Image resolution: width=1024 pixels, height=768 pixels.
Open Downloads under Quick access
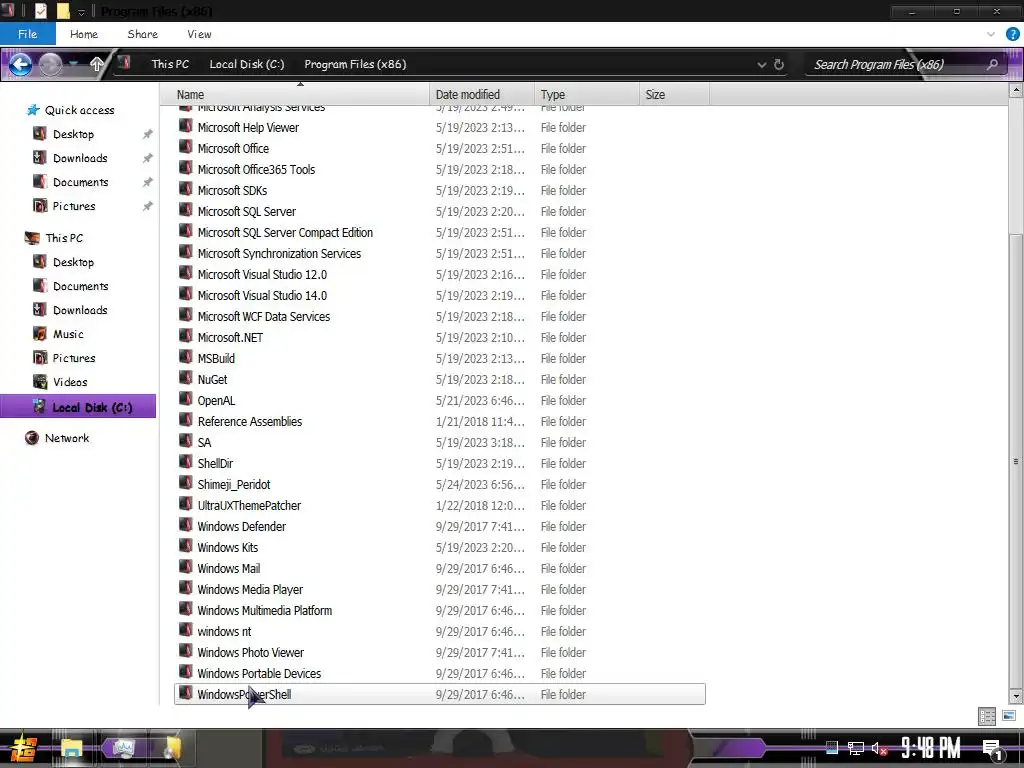tap(80, 158)
